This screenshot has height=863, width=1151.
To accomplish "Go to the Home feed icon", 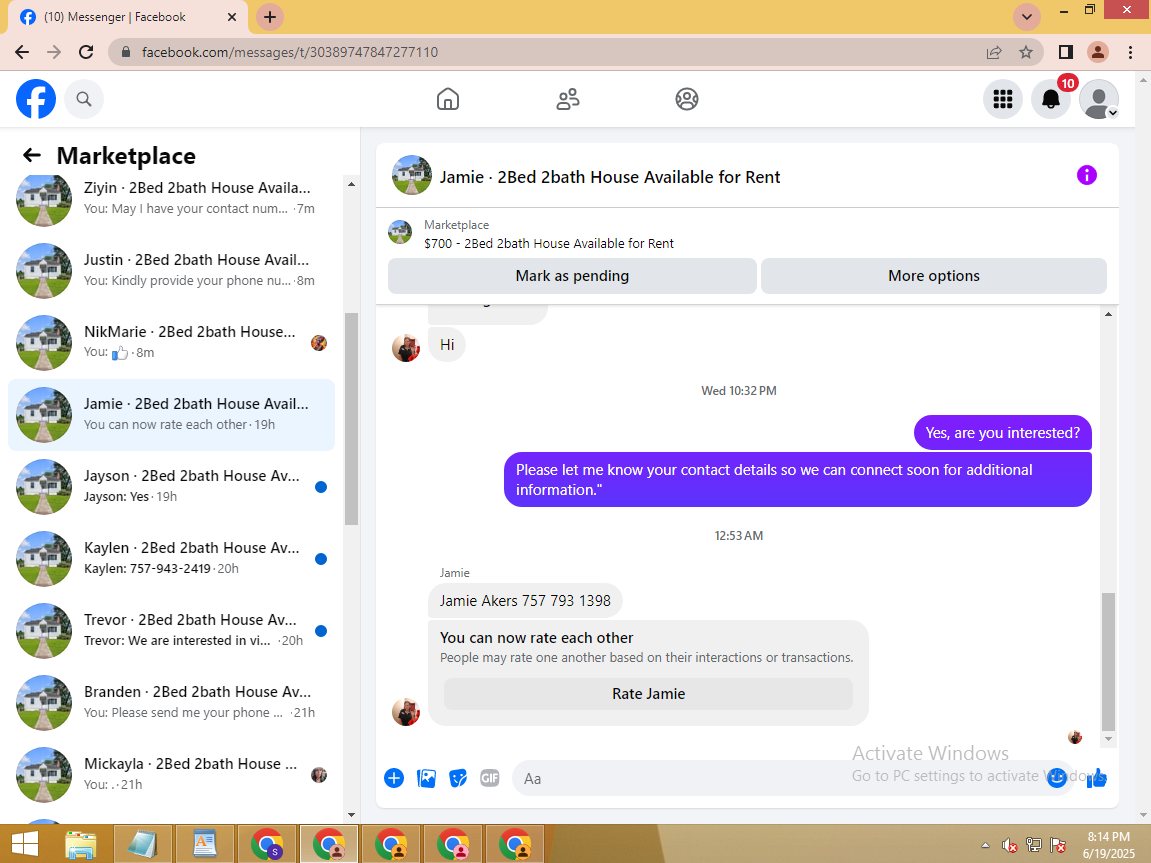I will coord(448,99).
